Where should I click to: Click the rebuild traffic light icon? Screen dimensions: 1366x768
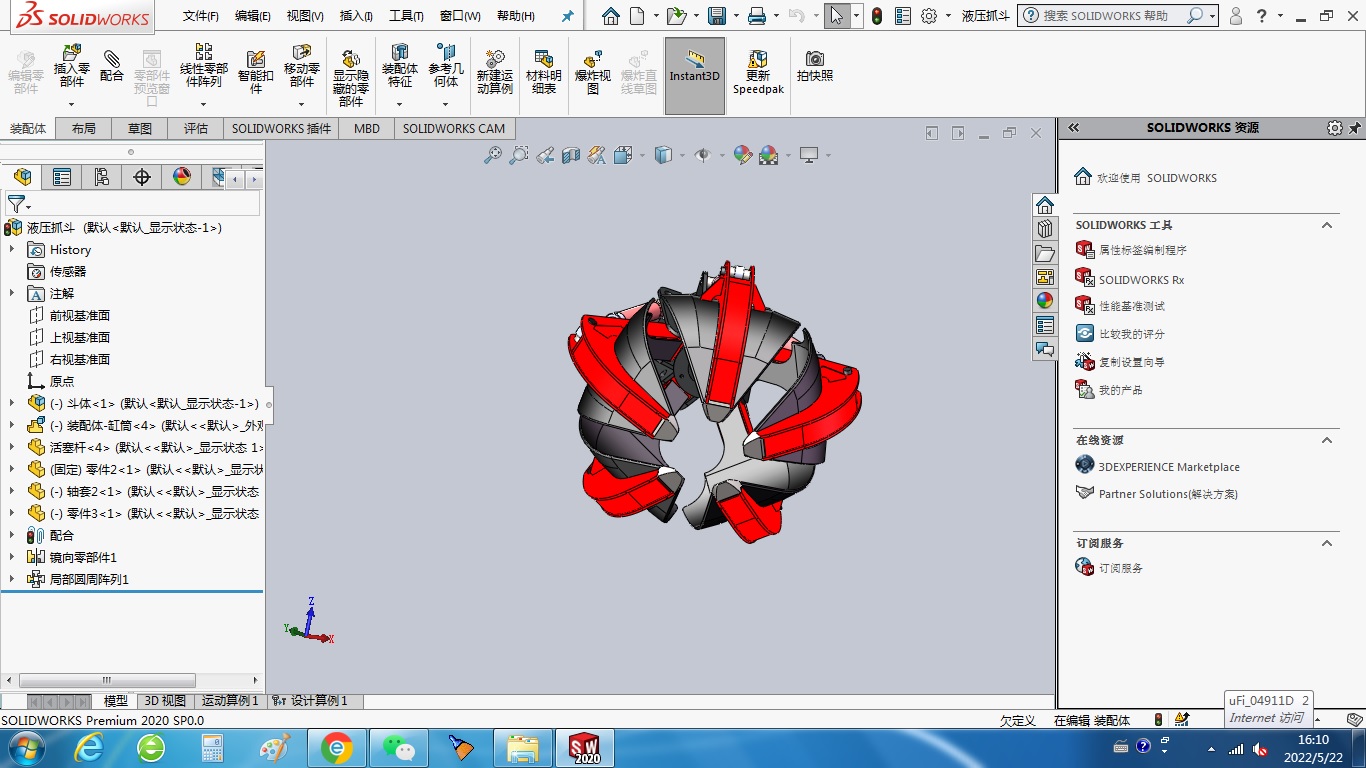coord(877,16)
